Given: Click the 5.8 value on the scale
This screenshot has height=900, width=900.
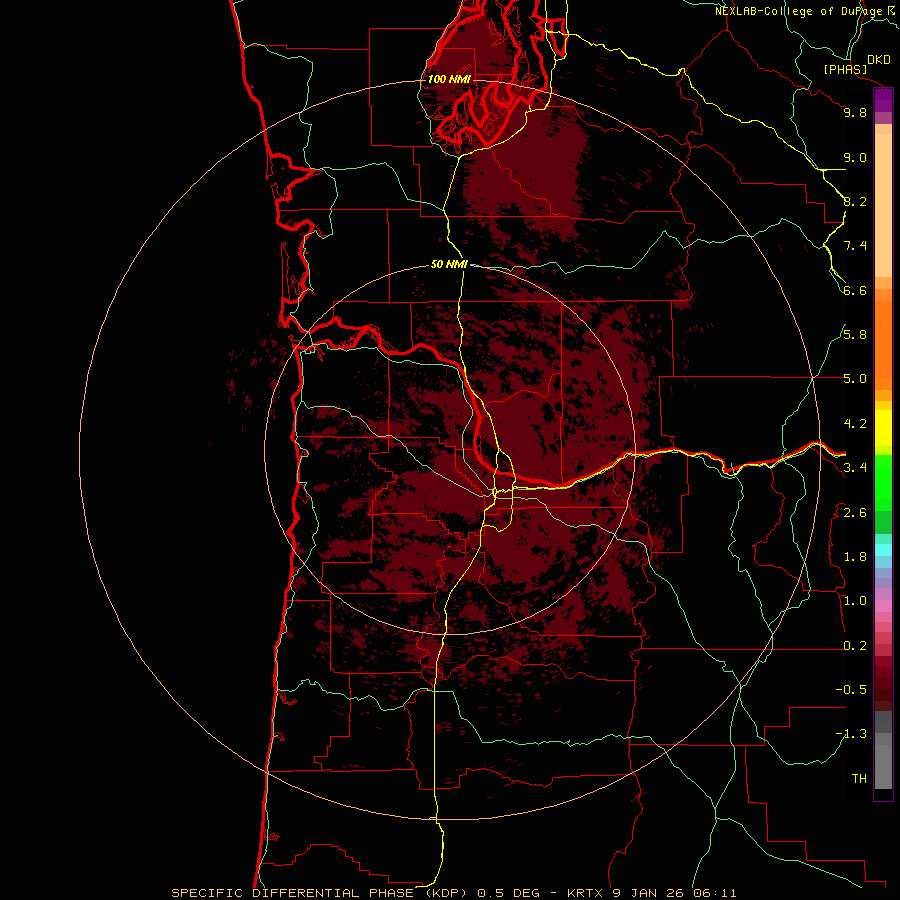Looking at the screenshot, I should (x=855, y=335).
